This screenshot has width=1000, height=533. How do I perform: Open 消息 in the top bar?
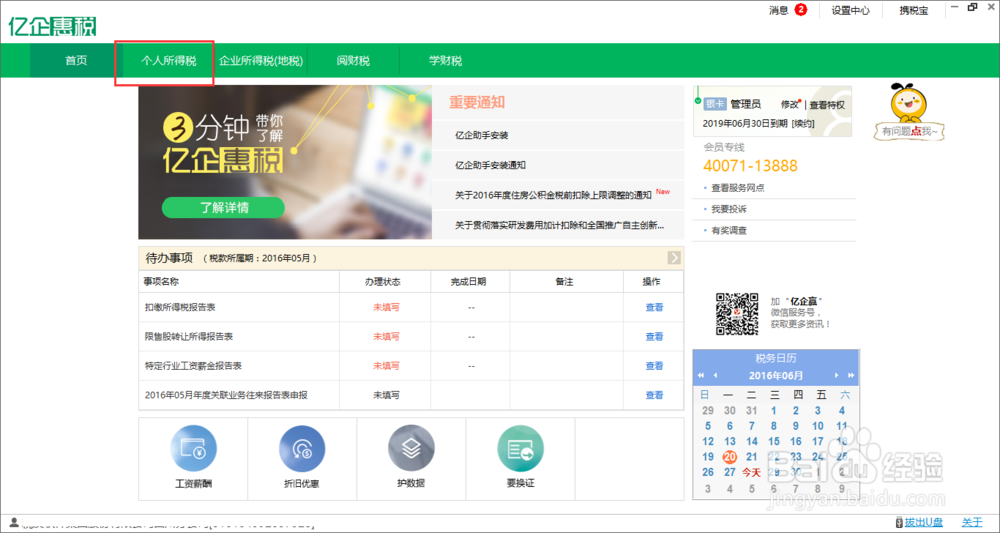tap(779, 10)
